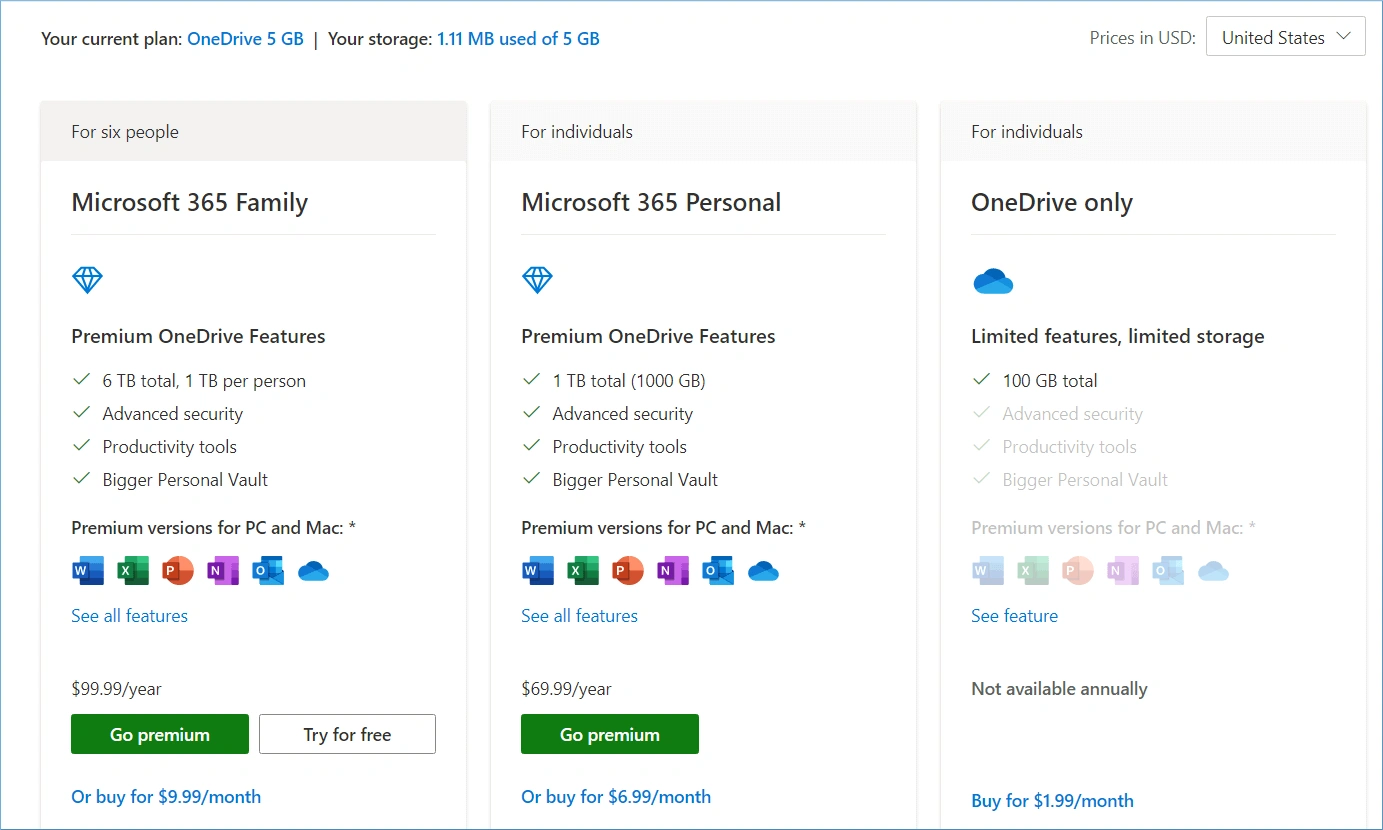
Task: Select the Word icon in the Family column
Action: (87, 570)
